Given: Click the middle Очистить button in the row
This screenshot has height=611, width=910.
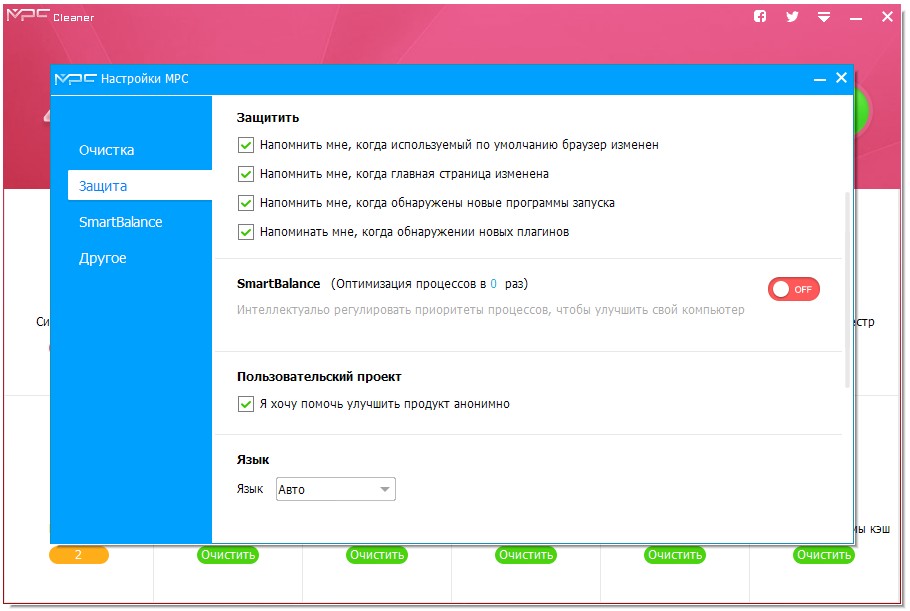Looking at the screenshot, I should pos(526,555).
